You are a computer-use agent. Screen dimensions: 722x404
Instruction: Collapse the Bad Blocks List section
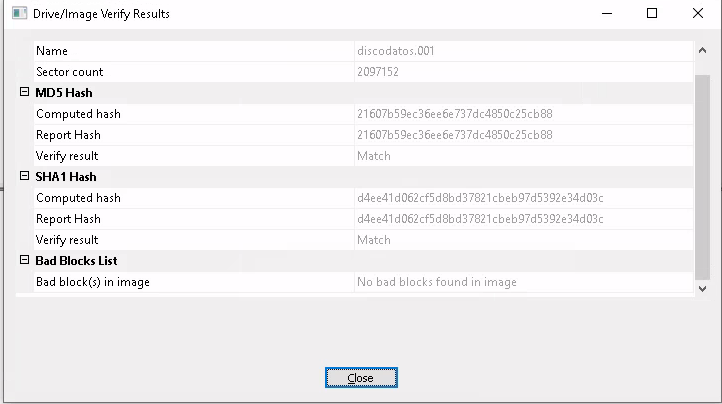(x=24, y=260)
